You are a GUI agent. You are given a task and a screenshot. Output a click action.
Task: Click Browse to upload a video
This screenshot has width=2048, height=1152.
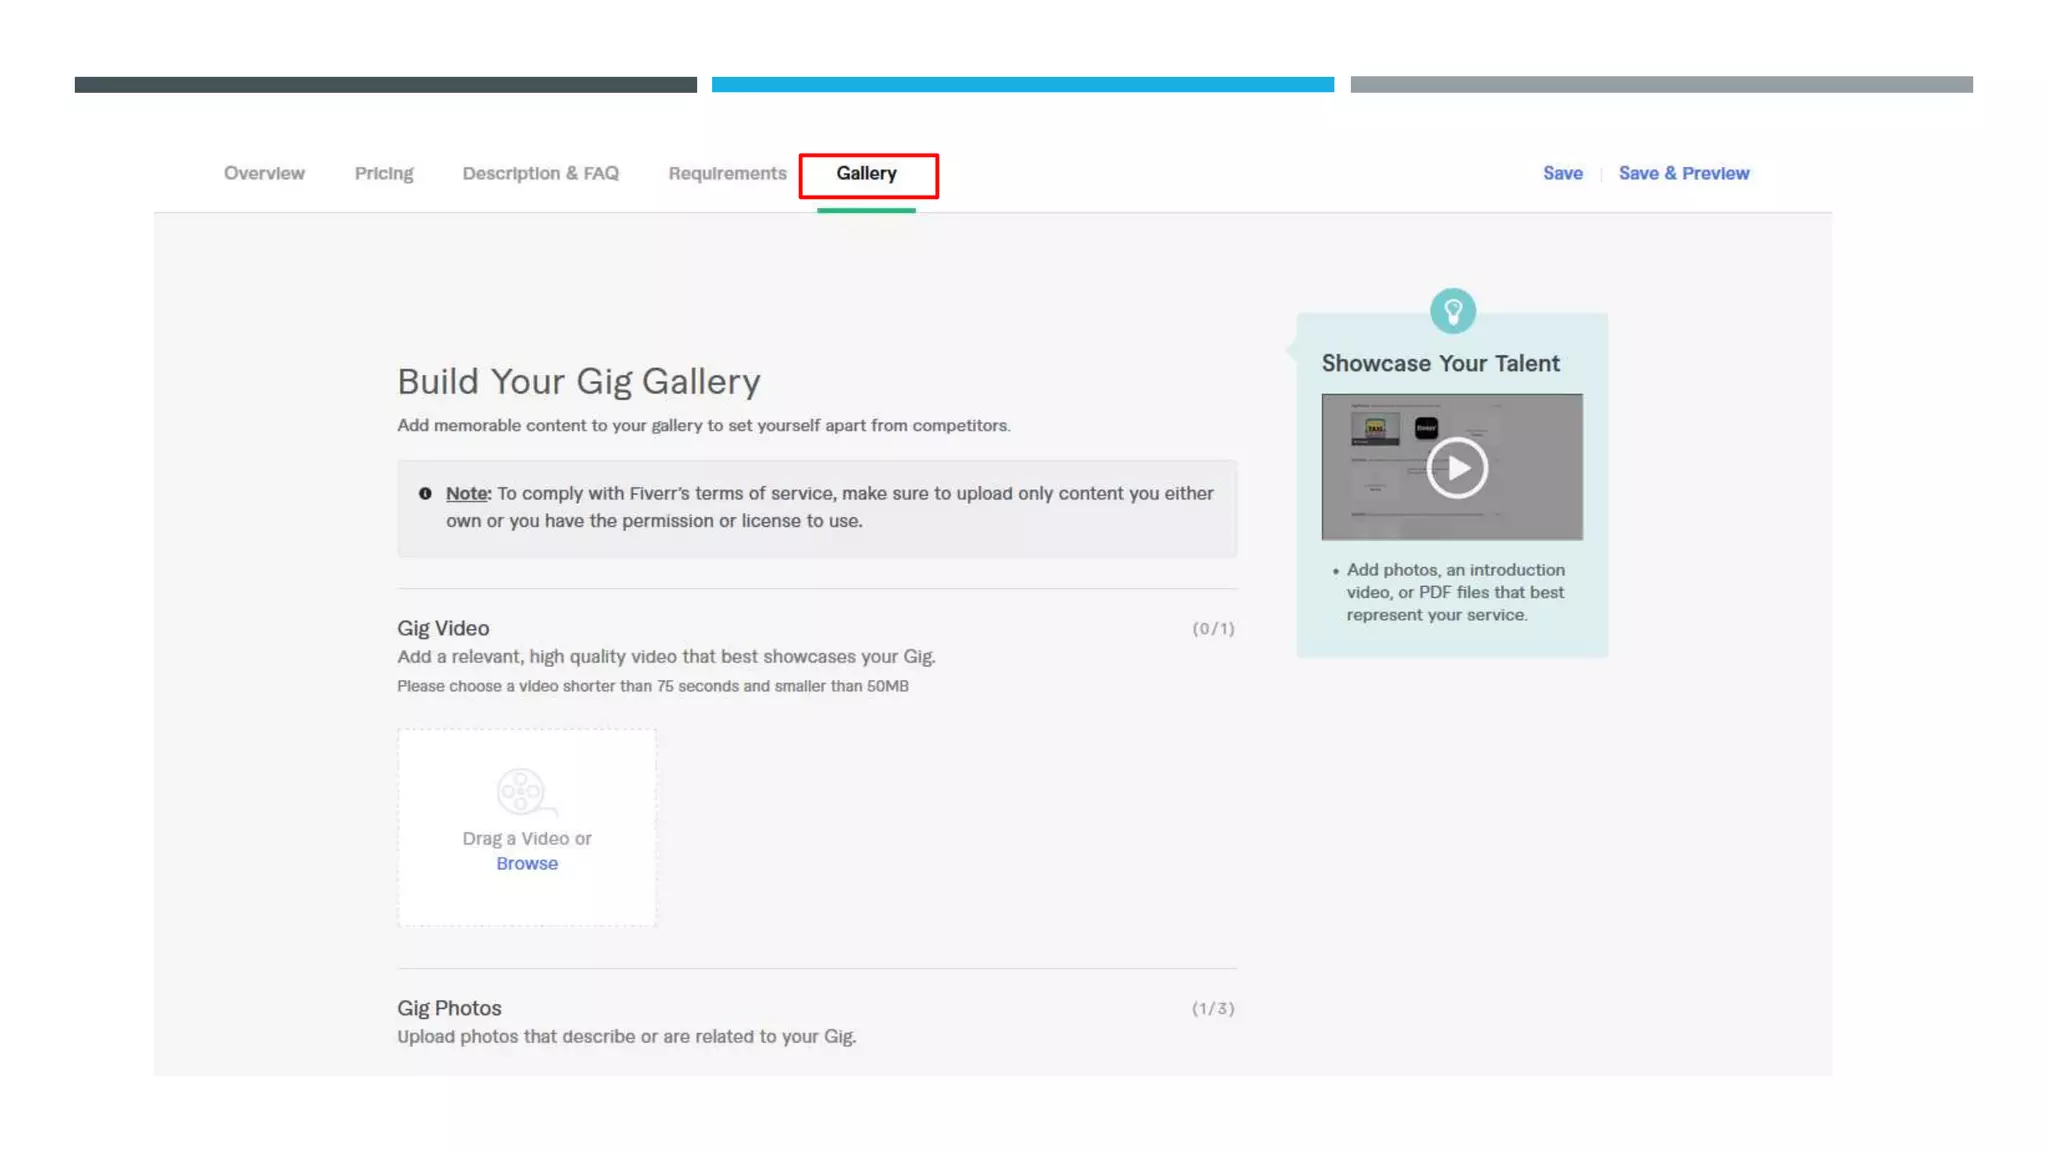(527, 864)
